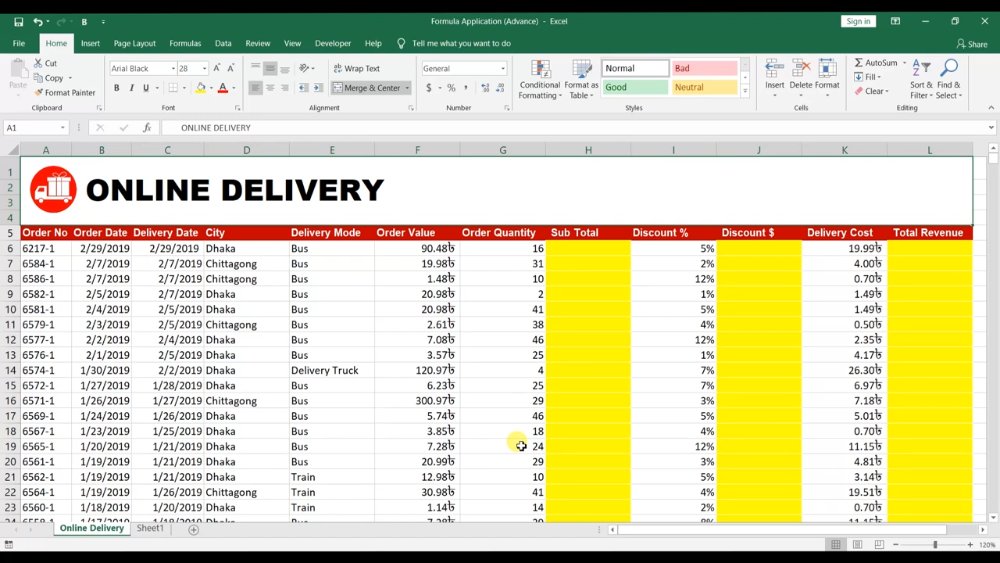
Task: Adjust the zoom slider handle
Action: (x=935, y=545)
